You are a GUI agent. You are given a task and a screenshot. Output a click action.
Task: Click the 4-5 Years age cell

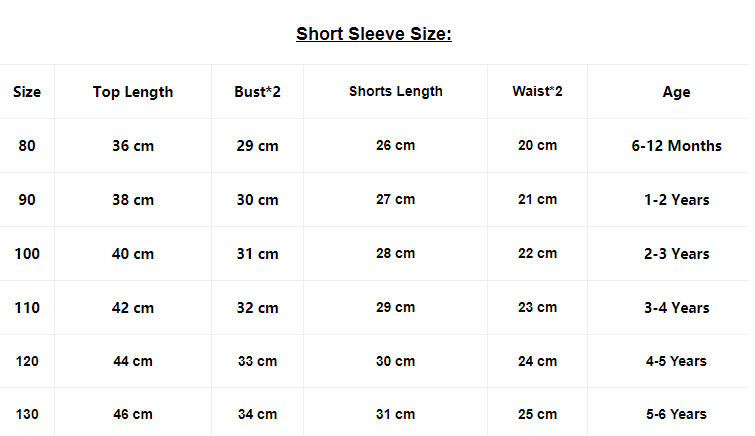pyautogui.click(x=676, y=361)
